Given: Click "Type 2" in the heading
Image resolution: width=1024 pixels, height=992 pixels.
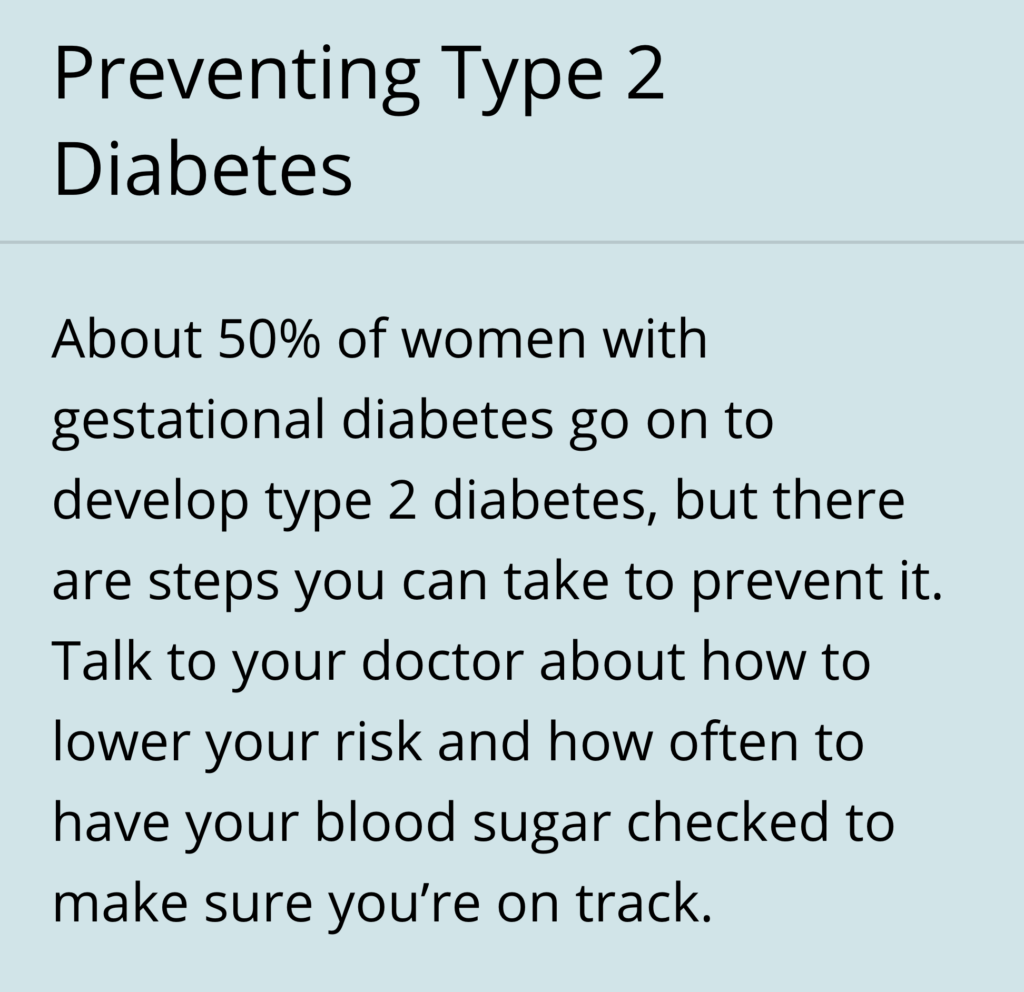Looking at the screenshot, I should point(552,75).
